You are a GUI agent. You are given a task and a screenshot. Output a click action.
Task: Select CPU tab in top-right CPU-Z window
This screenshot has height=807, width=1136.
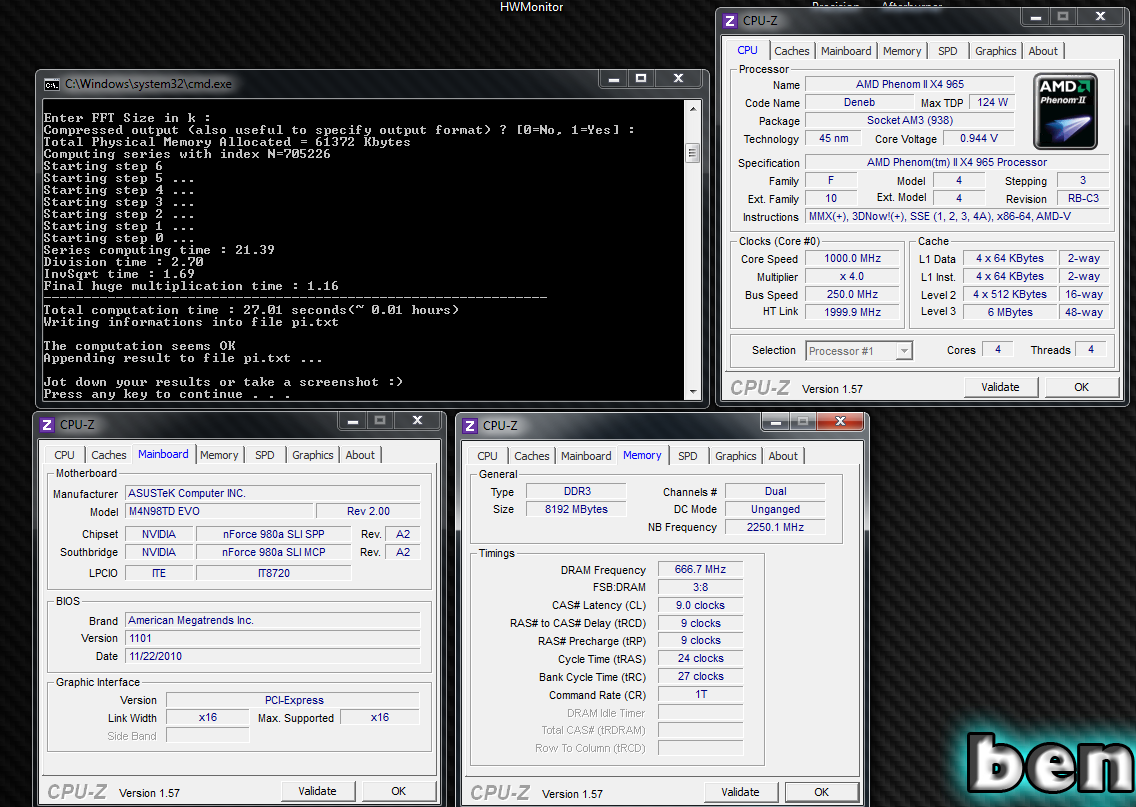[748, 50]
